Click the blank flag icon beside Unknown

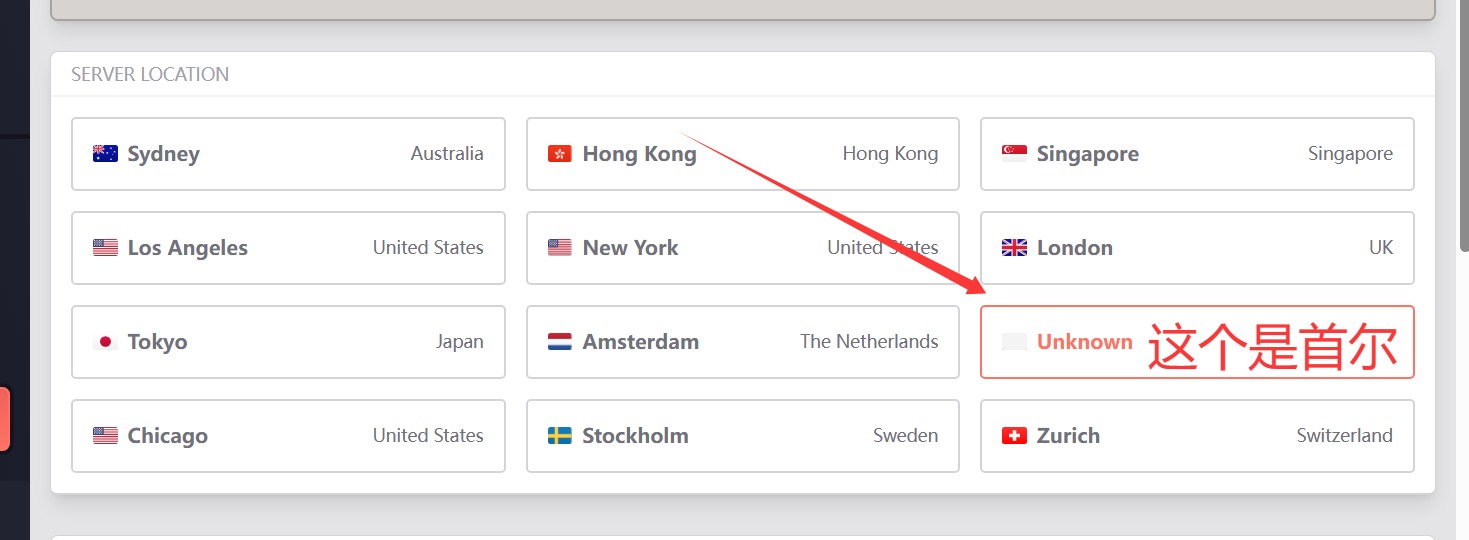1014,342
